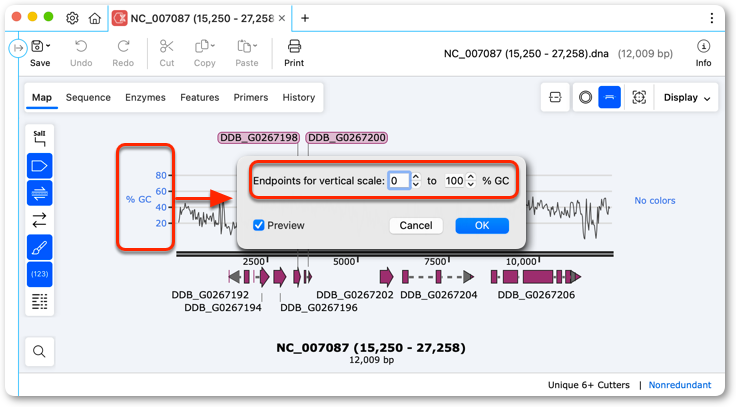Viewport: 736px width, 407px height.
Task: Switch to linear map view
Action: pyautogui.click(x=609, y=97)
